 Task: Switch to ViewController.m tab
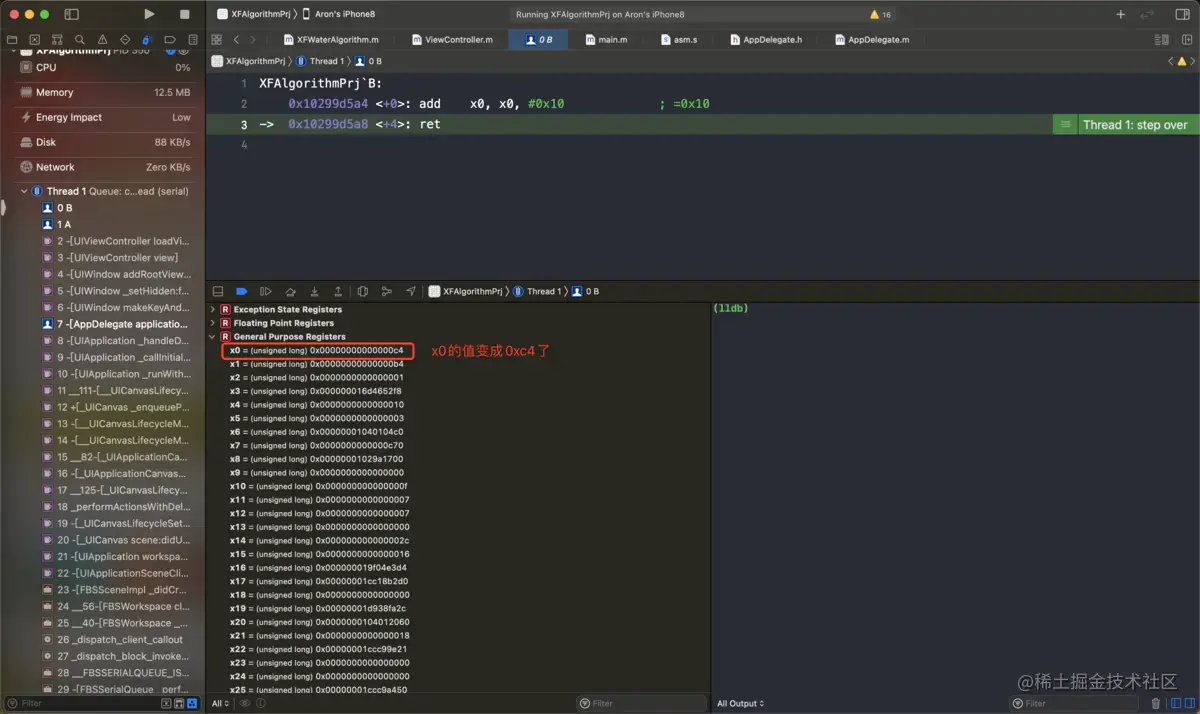coord(452,40)
